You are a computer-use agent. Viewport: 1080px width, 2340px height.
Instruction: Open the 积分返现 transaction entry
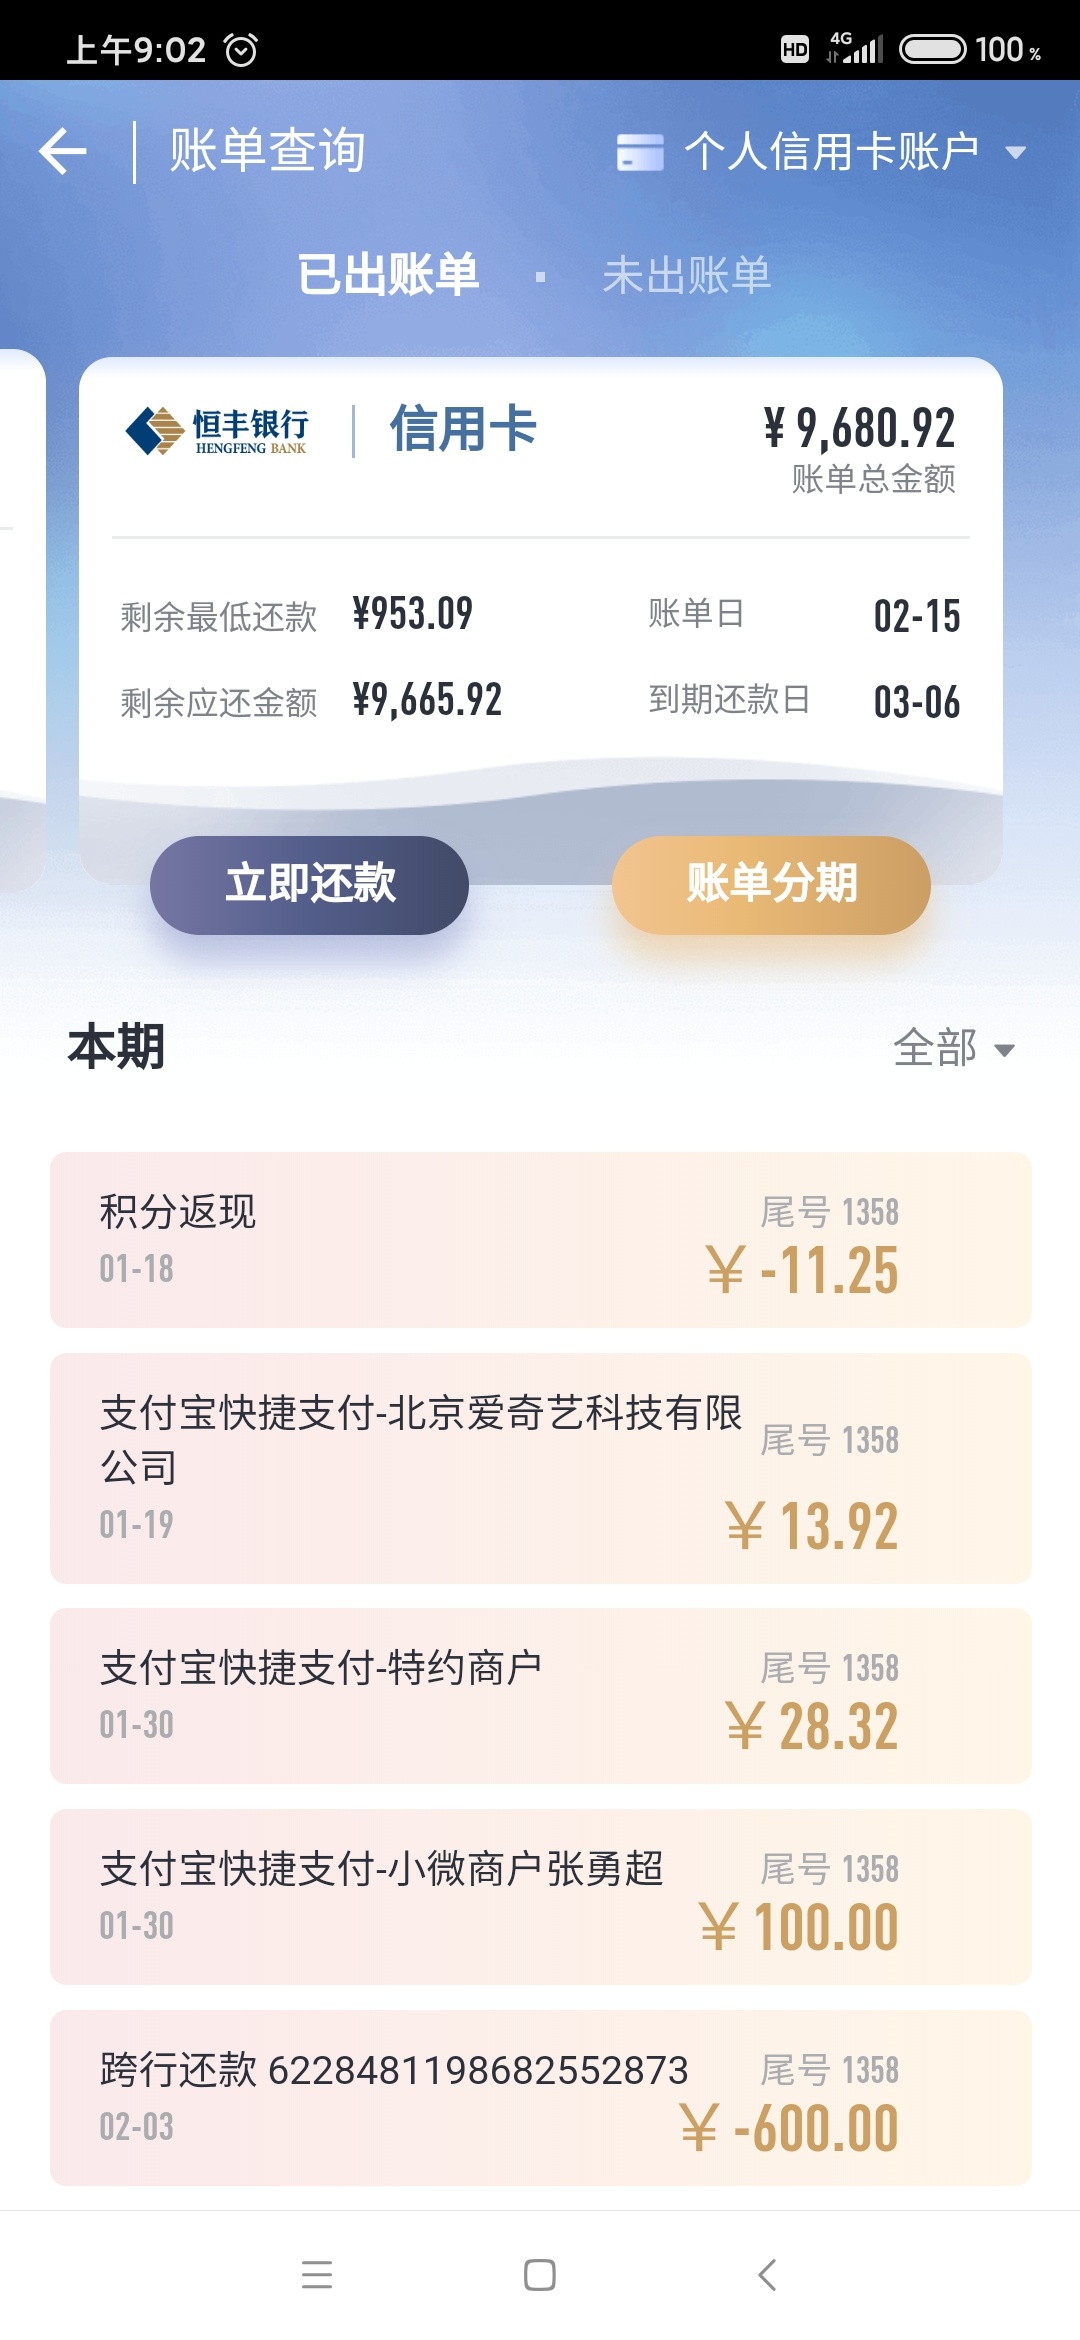[x=540, y=1240]
